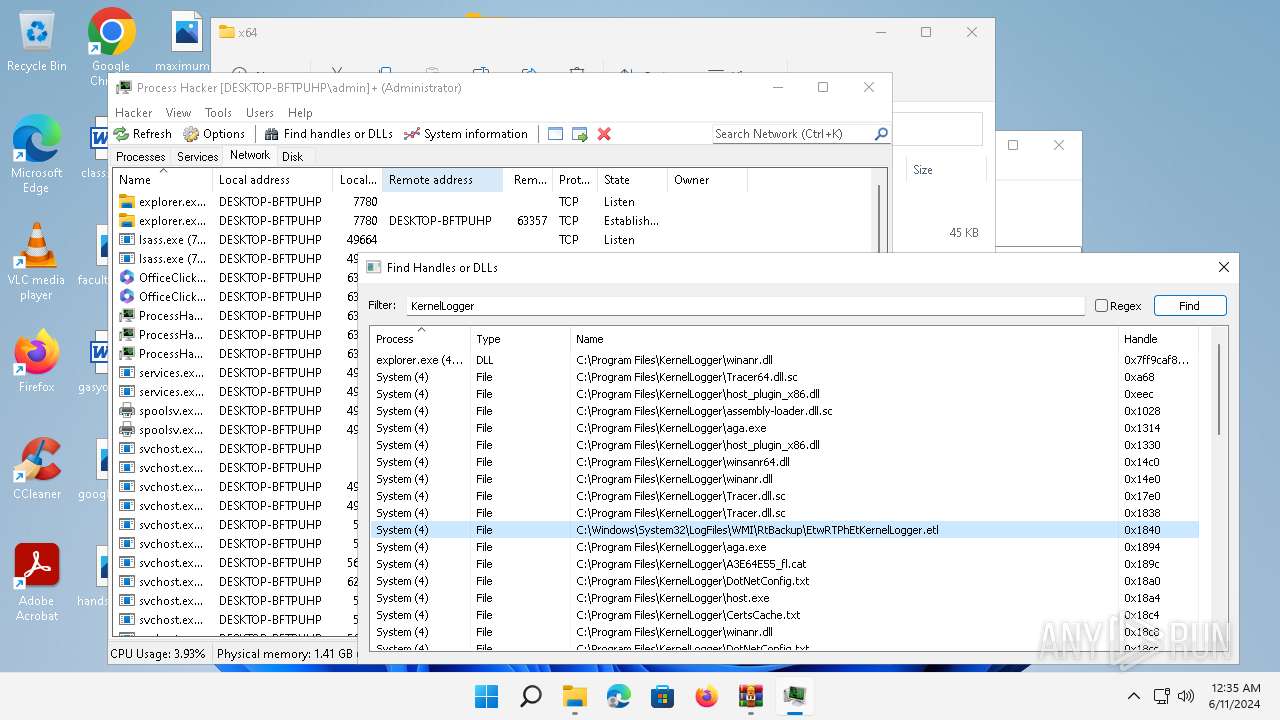Sort by Owner column header
The width and height of the screenshot is (1280, 720).
[x=707, y=180]
